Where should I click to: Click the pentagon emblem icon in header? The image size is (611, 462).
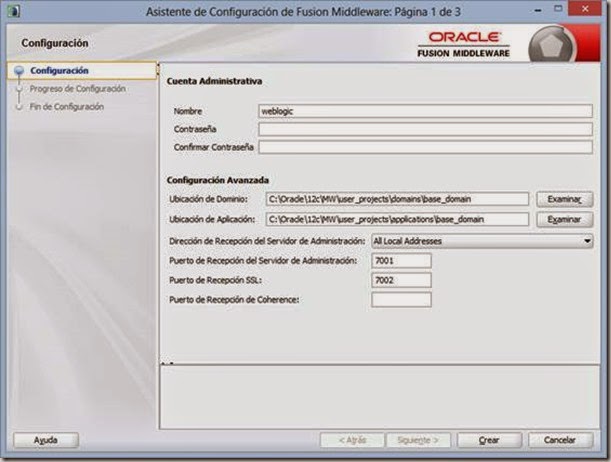pos(553,46)
